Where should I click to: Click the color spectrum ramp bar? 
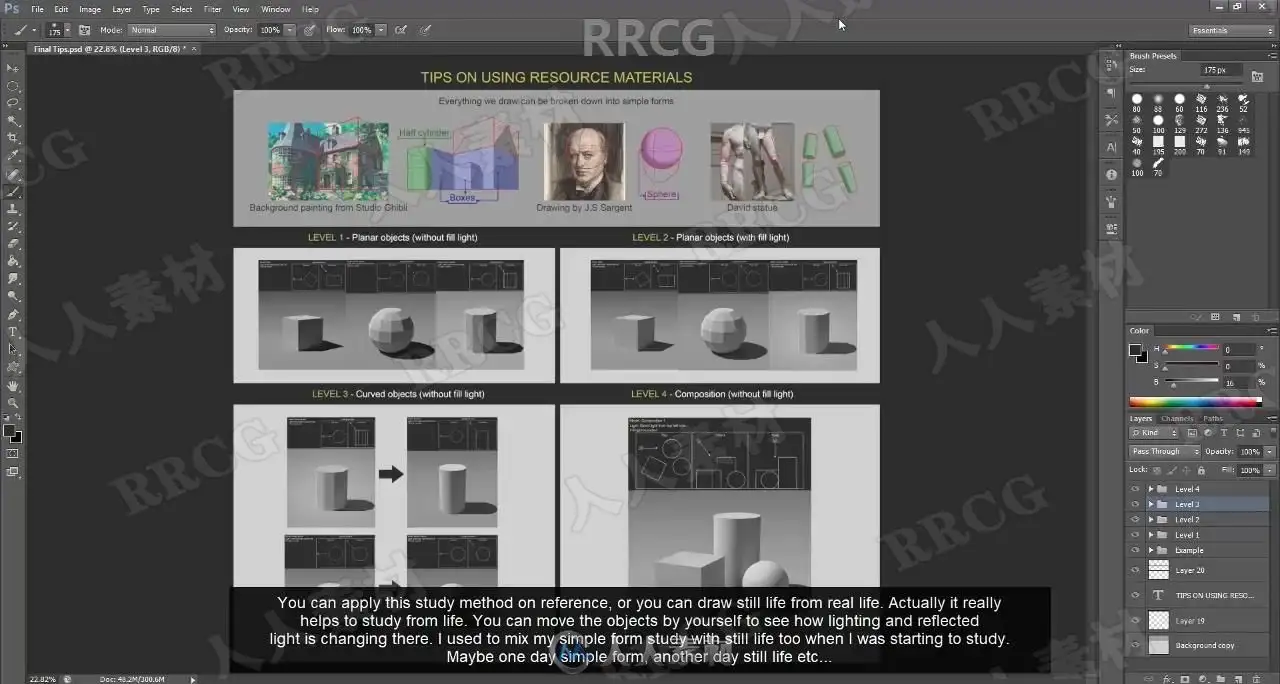click(x=1194, y=402)
